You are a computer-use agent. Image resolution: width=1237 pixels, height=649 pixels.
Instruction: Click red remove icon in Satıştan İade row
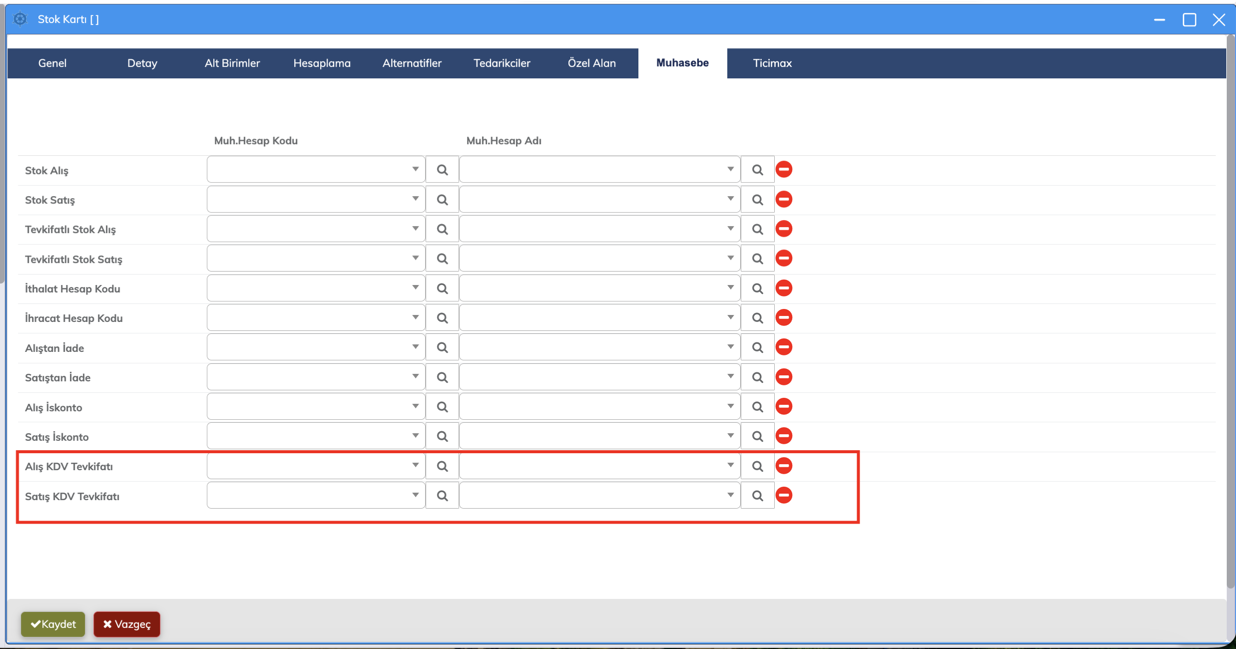[784, 377]
